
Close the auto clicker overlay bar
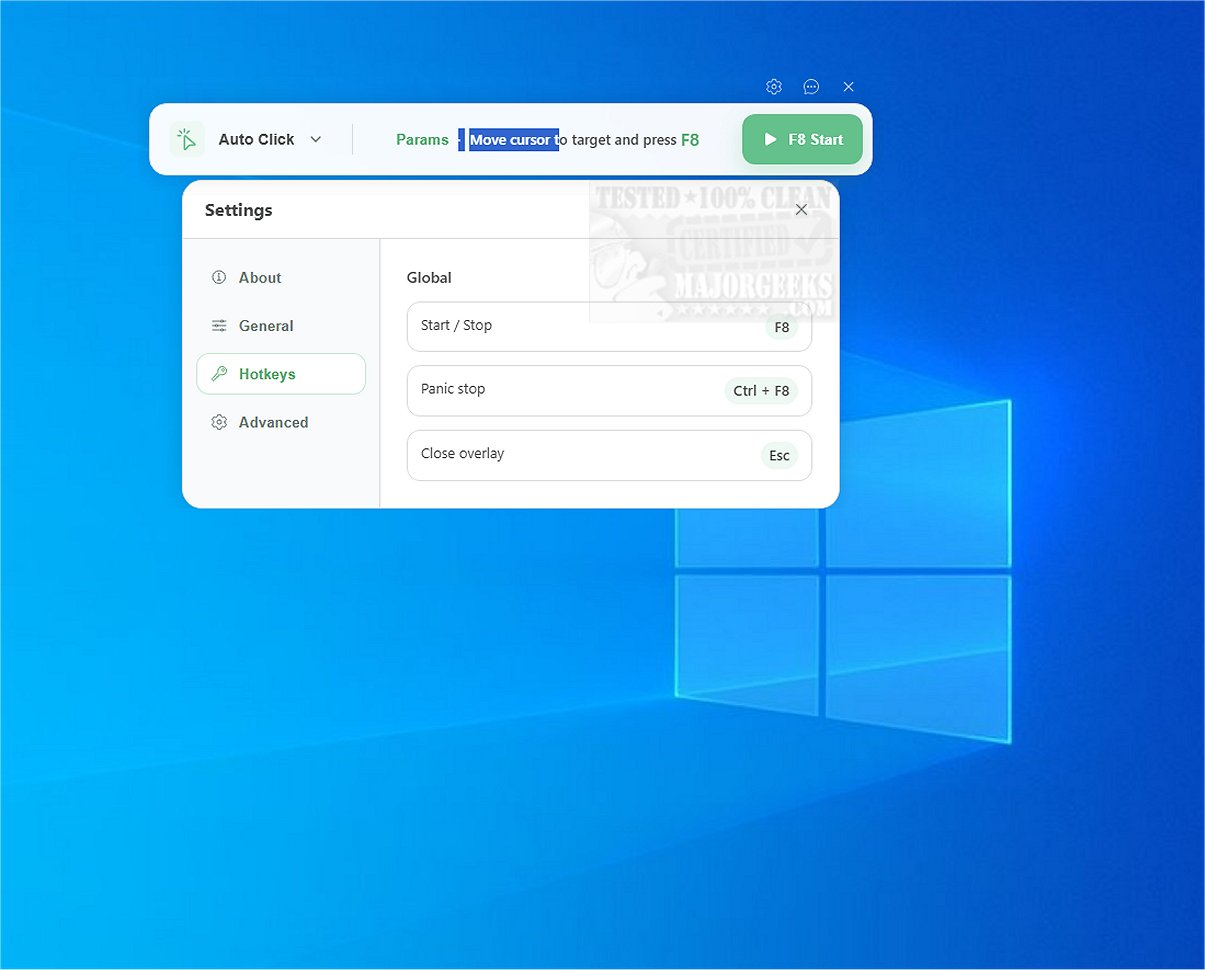pos(848,87)
